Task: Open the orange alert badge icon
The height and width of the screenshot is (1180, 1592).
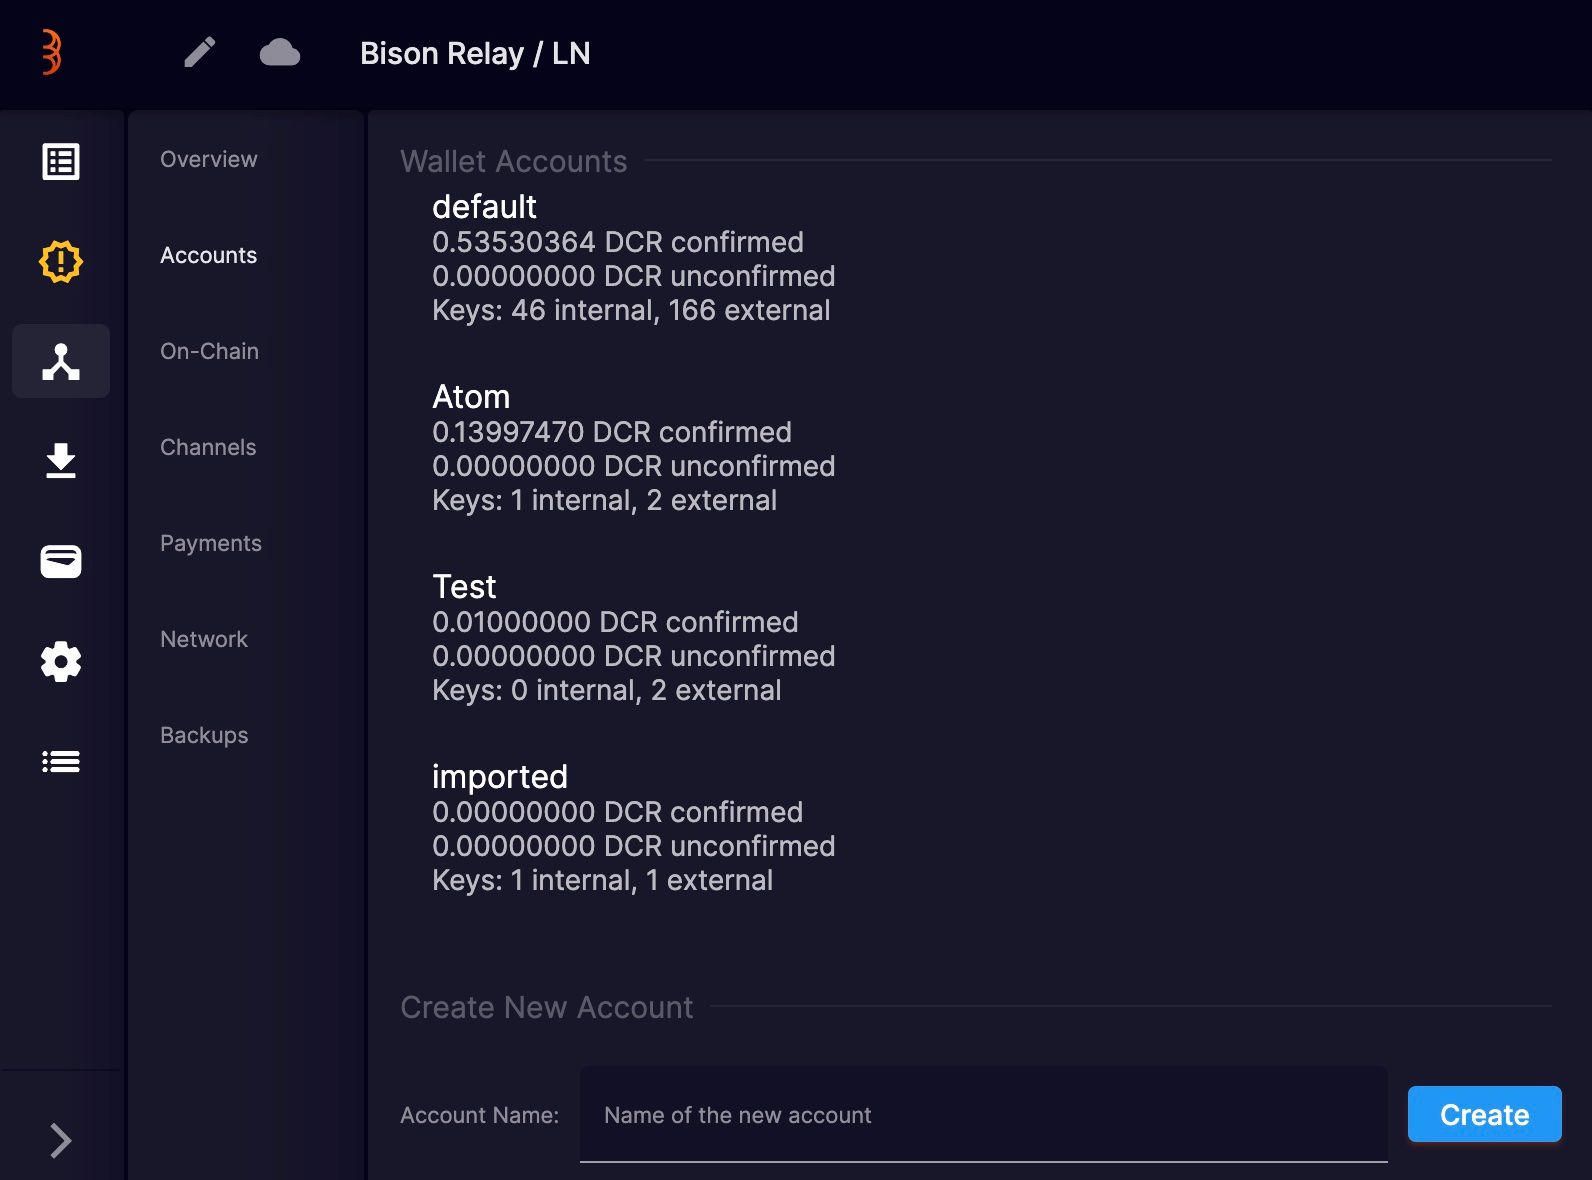Action: pyautogui.click(x=61, y=262)
